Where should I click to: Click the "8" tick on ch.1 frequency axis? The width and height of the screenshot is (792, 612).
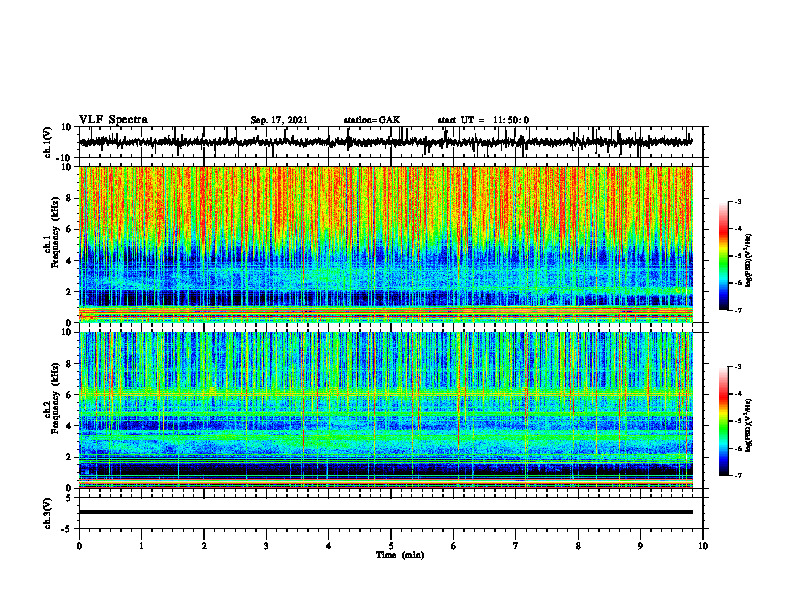coord(69,198)
